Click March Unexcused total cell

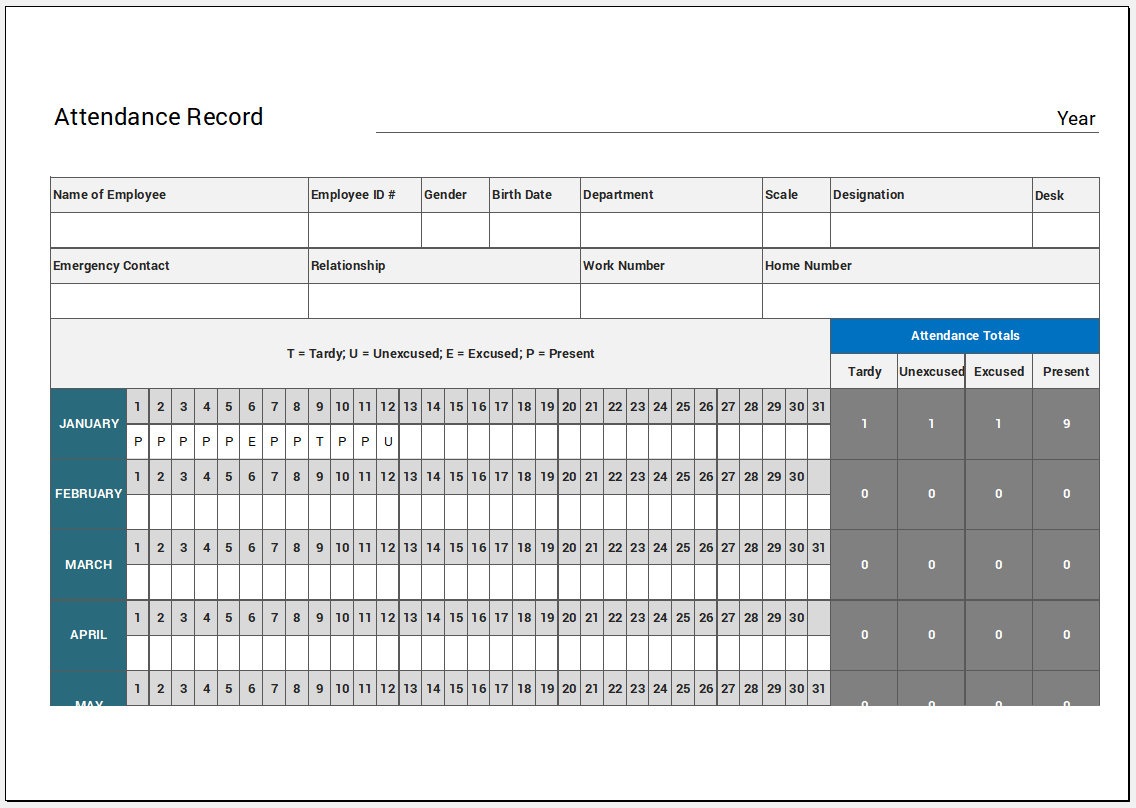click(x=932, y=565)
